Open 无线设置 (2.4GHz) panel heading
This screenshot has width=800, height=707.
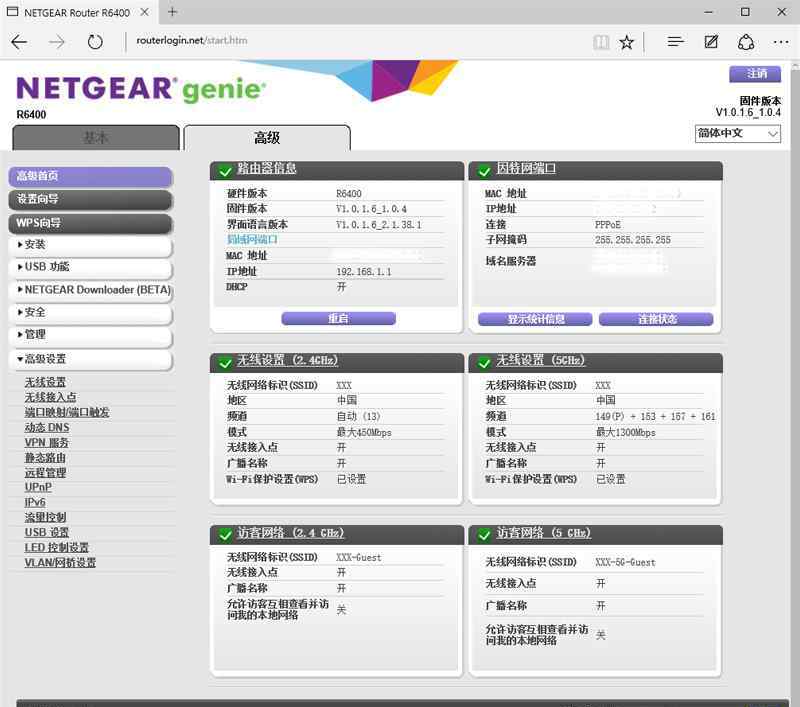click(x=287, y=361)
